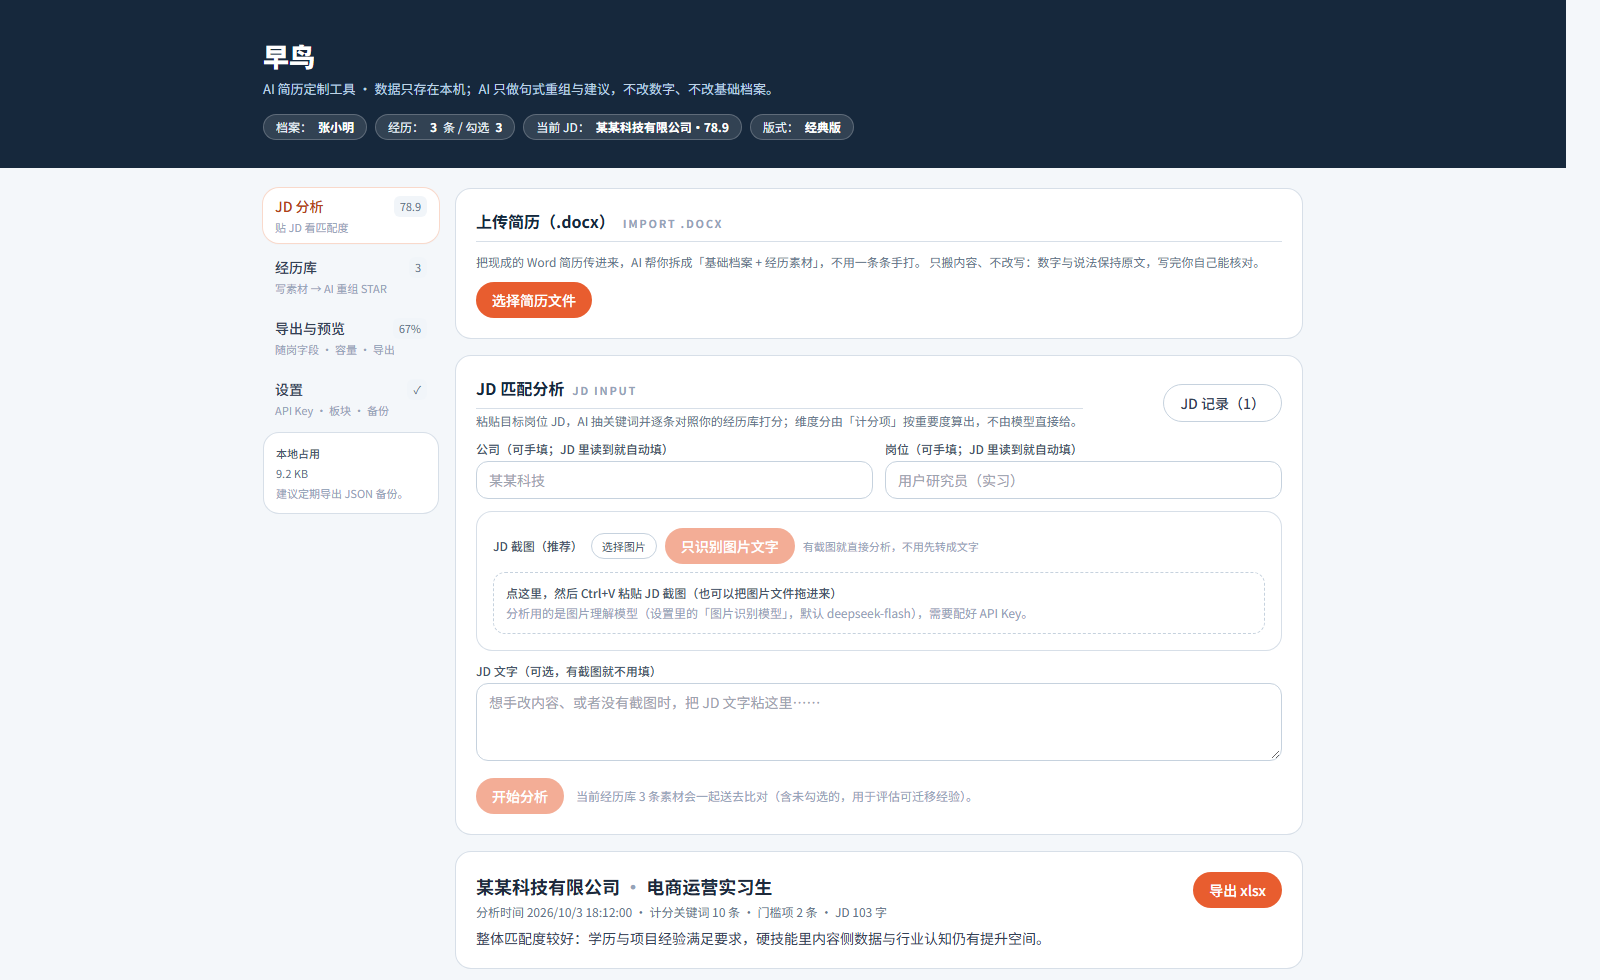The height and width of the screenshot is (980, 1600).
Task: Focus the 公司 input field
Action: [674, 480]
